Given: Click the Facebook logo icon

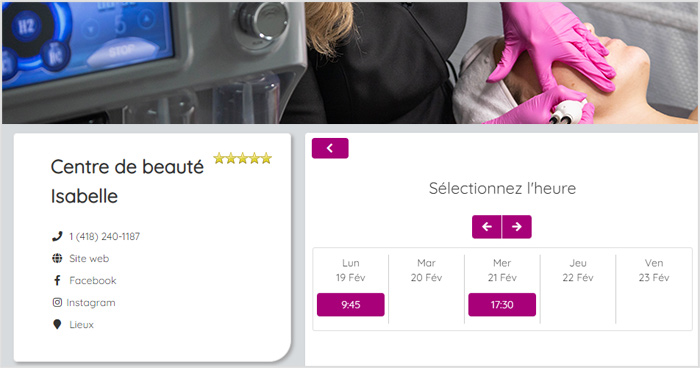Looking at the screenshot, I should point(57,280).
